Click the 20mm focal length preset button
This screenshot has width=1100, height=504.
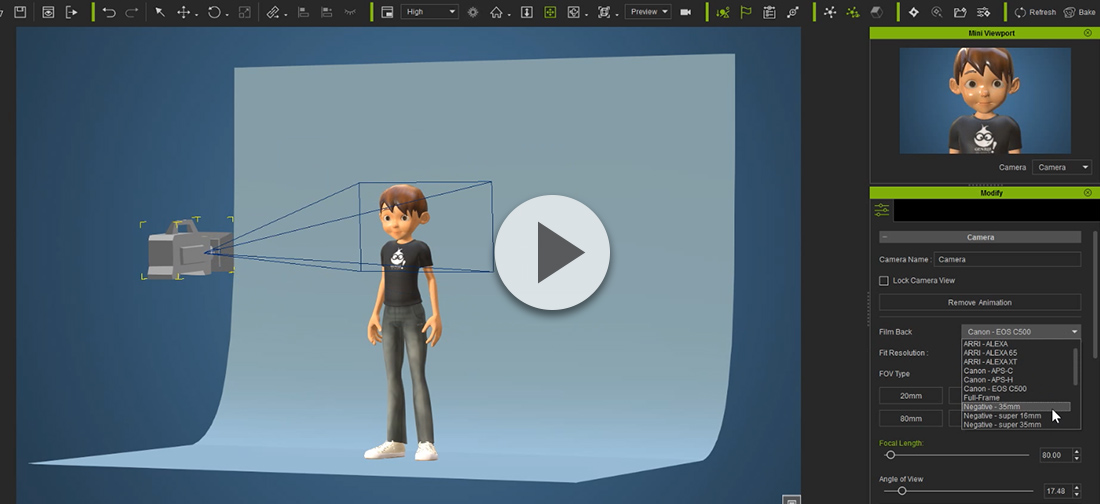910,395
